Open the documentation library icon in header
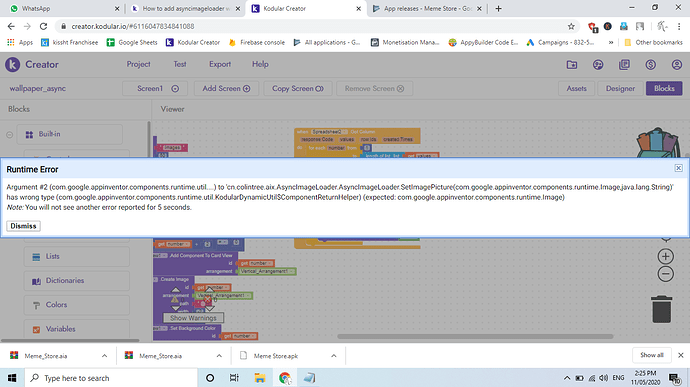The height and width of the screenshot is (387, 690). [x=624, y=65]
